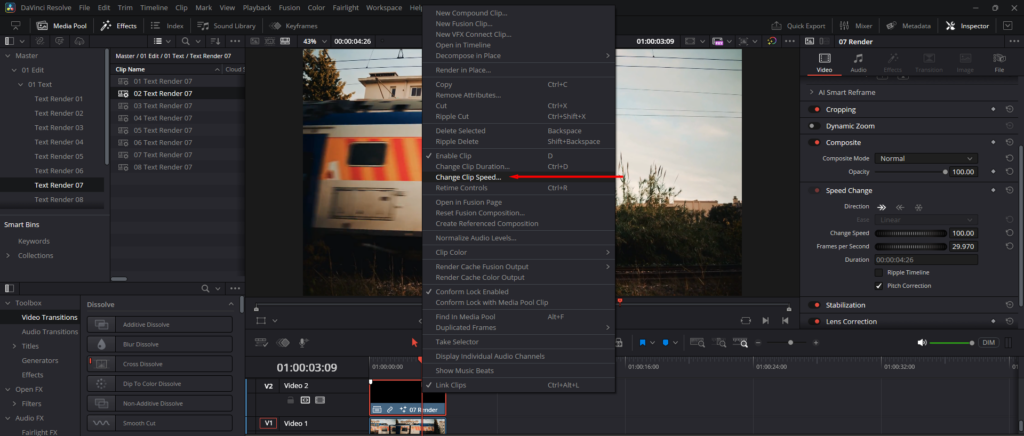This screenshot has height=436, width=1024.
Task: Expand the Titles category
Action: point(14,346)
